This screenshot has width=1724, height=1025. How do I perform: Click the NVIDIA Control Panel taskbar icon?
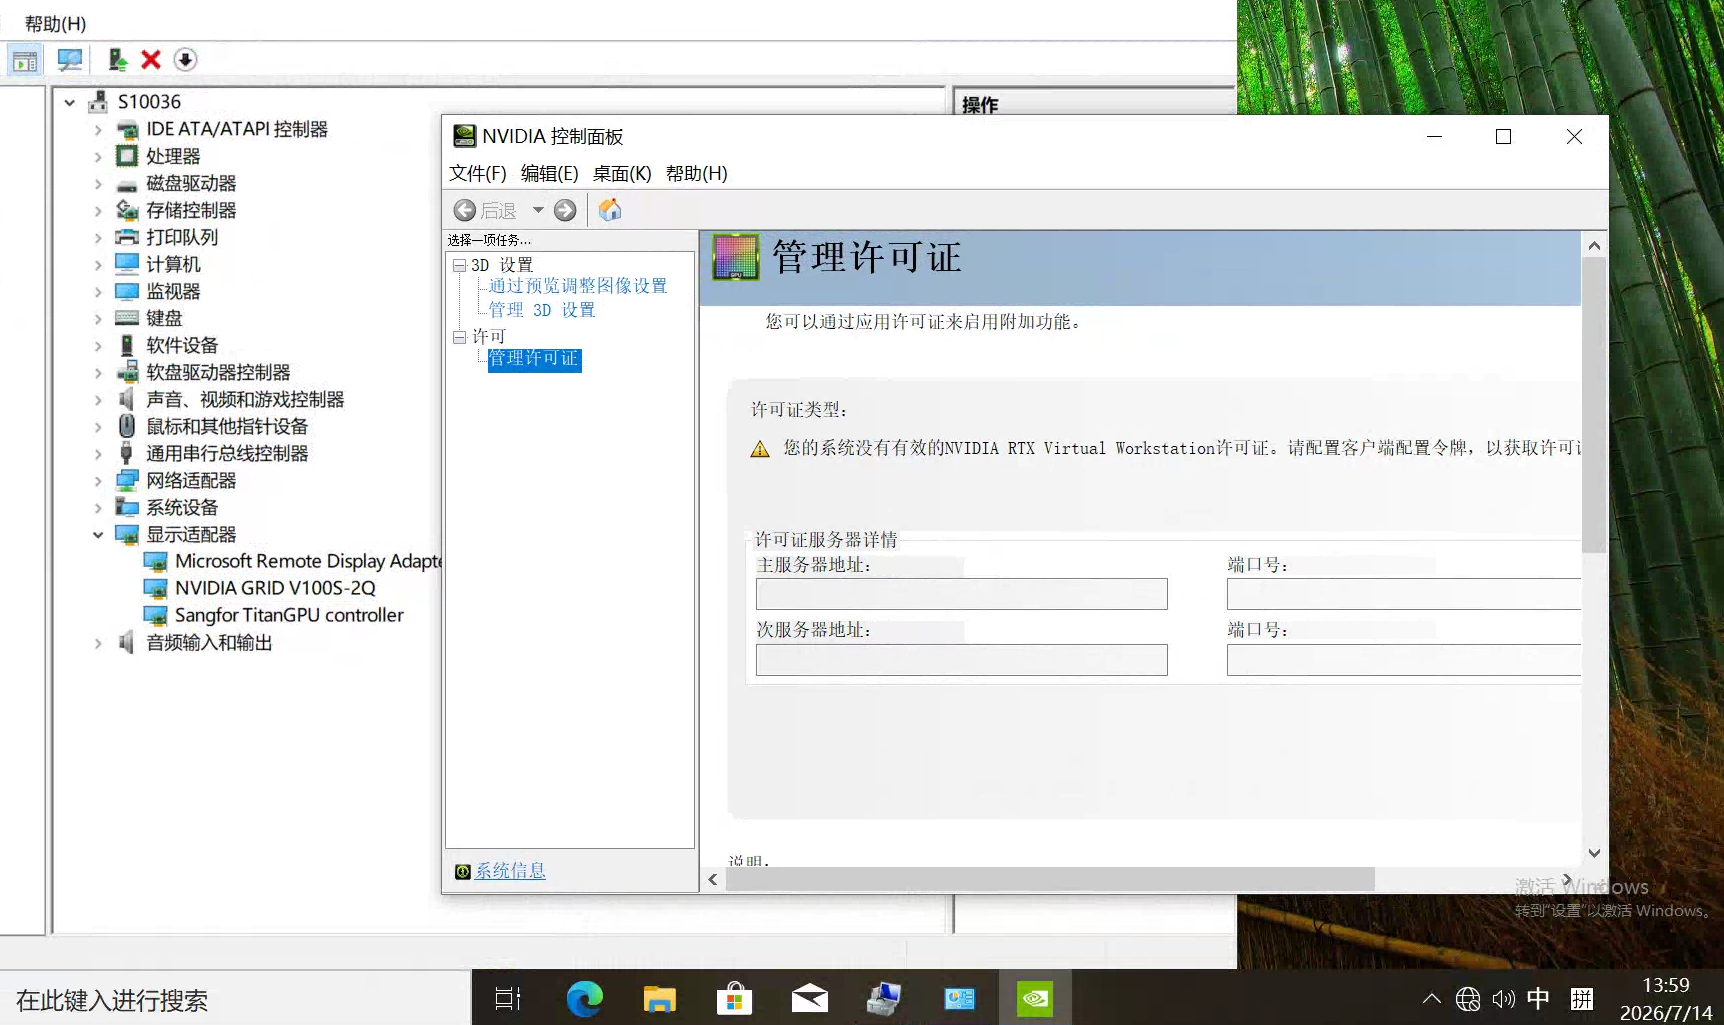point(1035,998)
